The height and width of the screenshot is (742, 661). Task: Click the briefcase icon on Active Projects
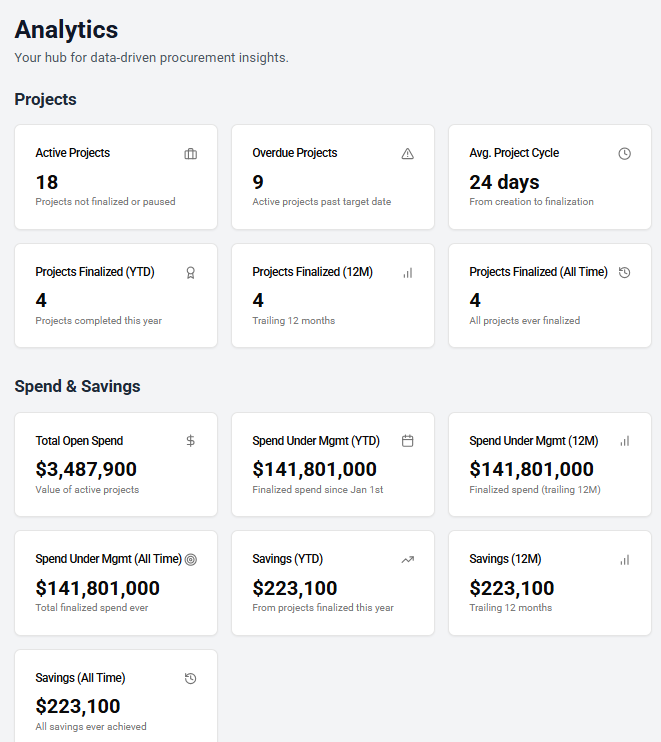(x=191, y=154)
